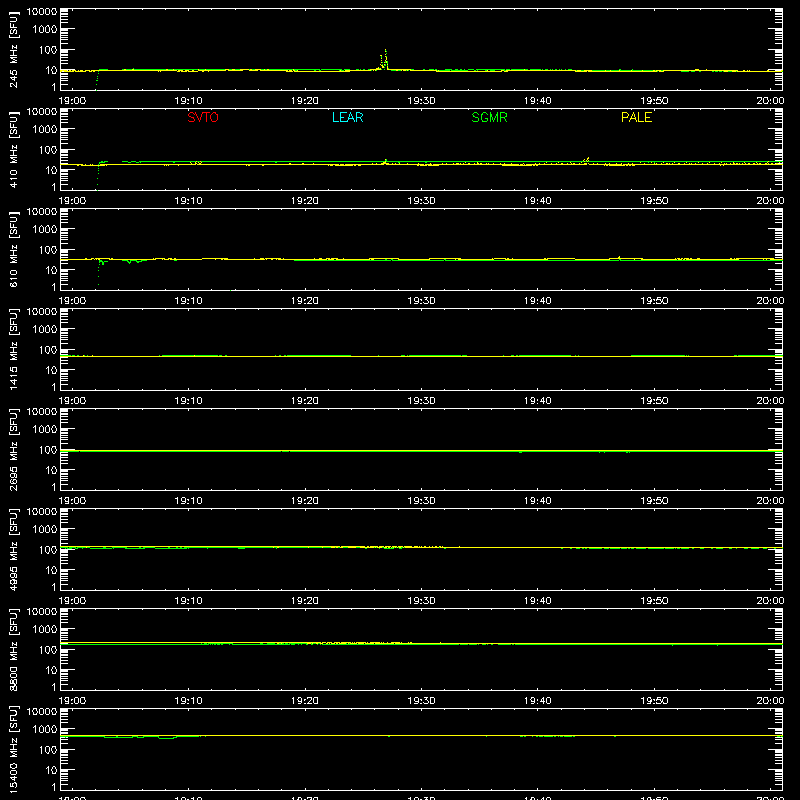Screen dimensions: 800x800
Task: Click the 20:00 tick label under 4995 MHz plot
Action: pos(770,601)
